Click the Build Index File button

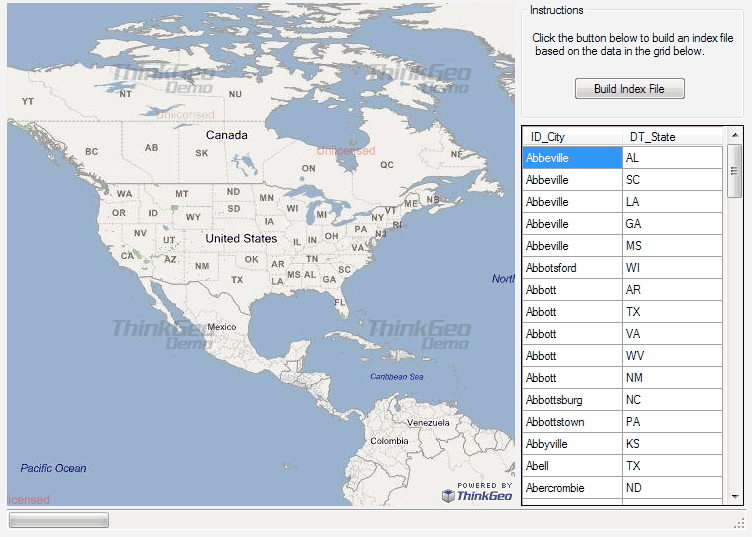coord(629,89)
